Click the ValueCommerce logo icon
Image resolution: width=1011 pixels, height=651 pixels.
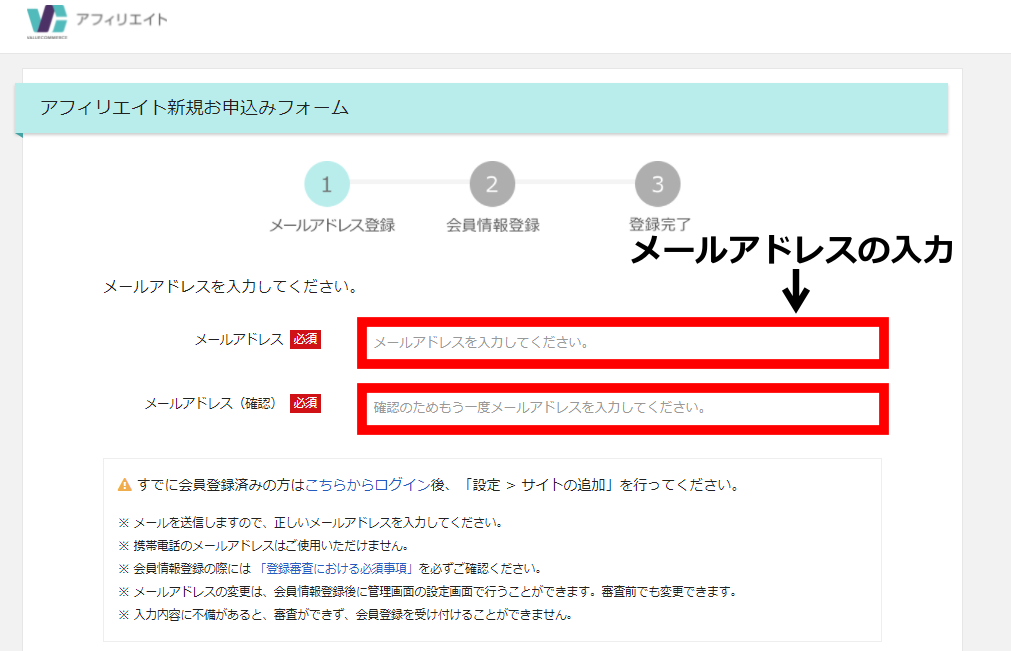click(47, 20)
